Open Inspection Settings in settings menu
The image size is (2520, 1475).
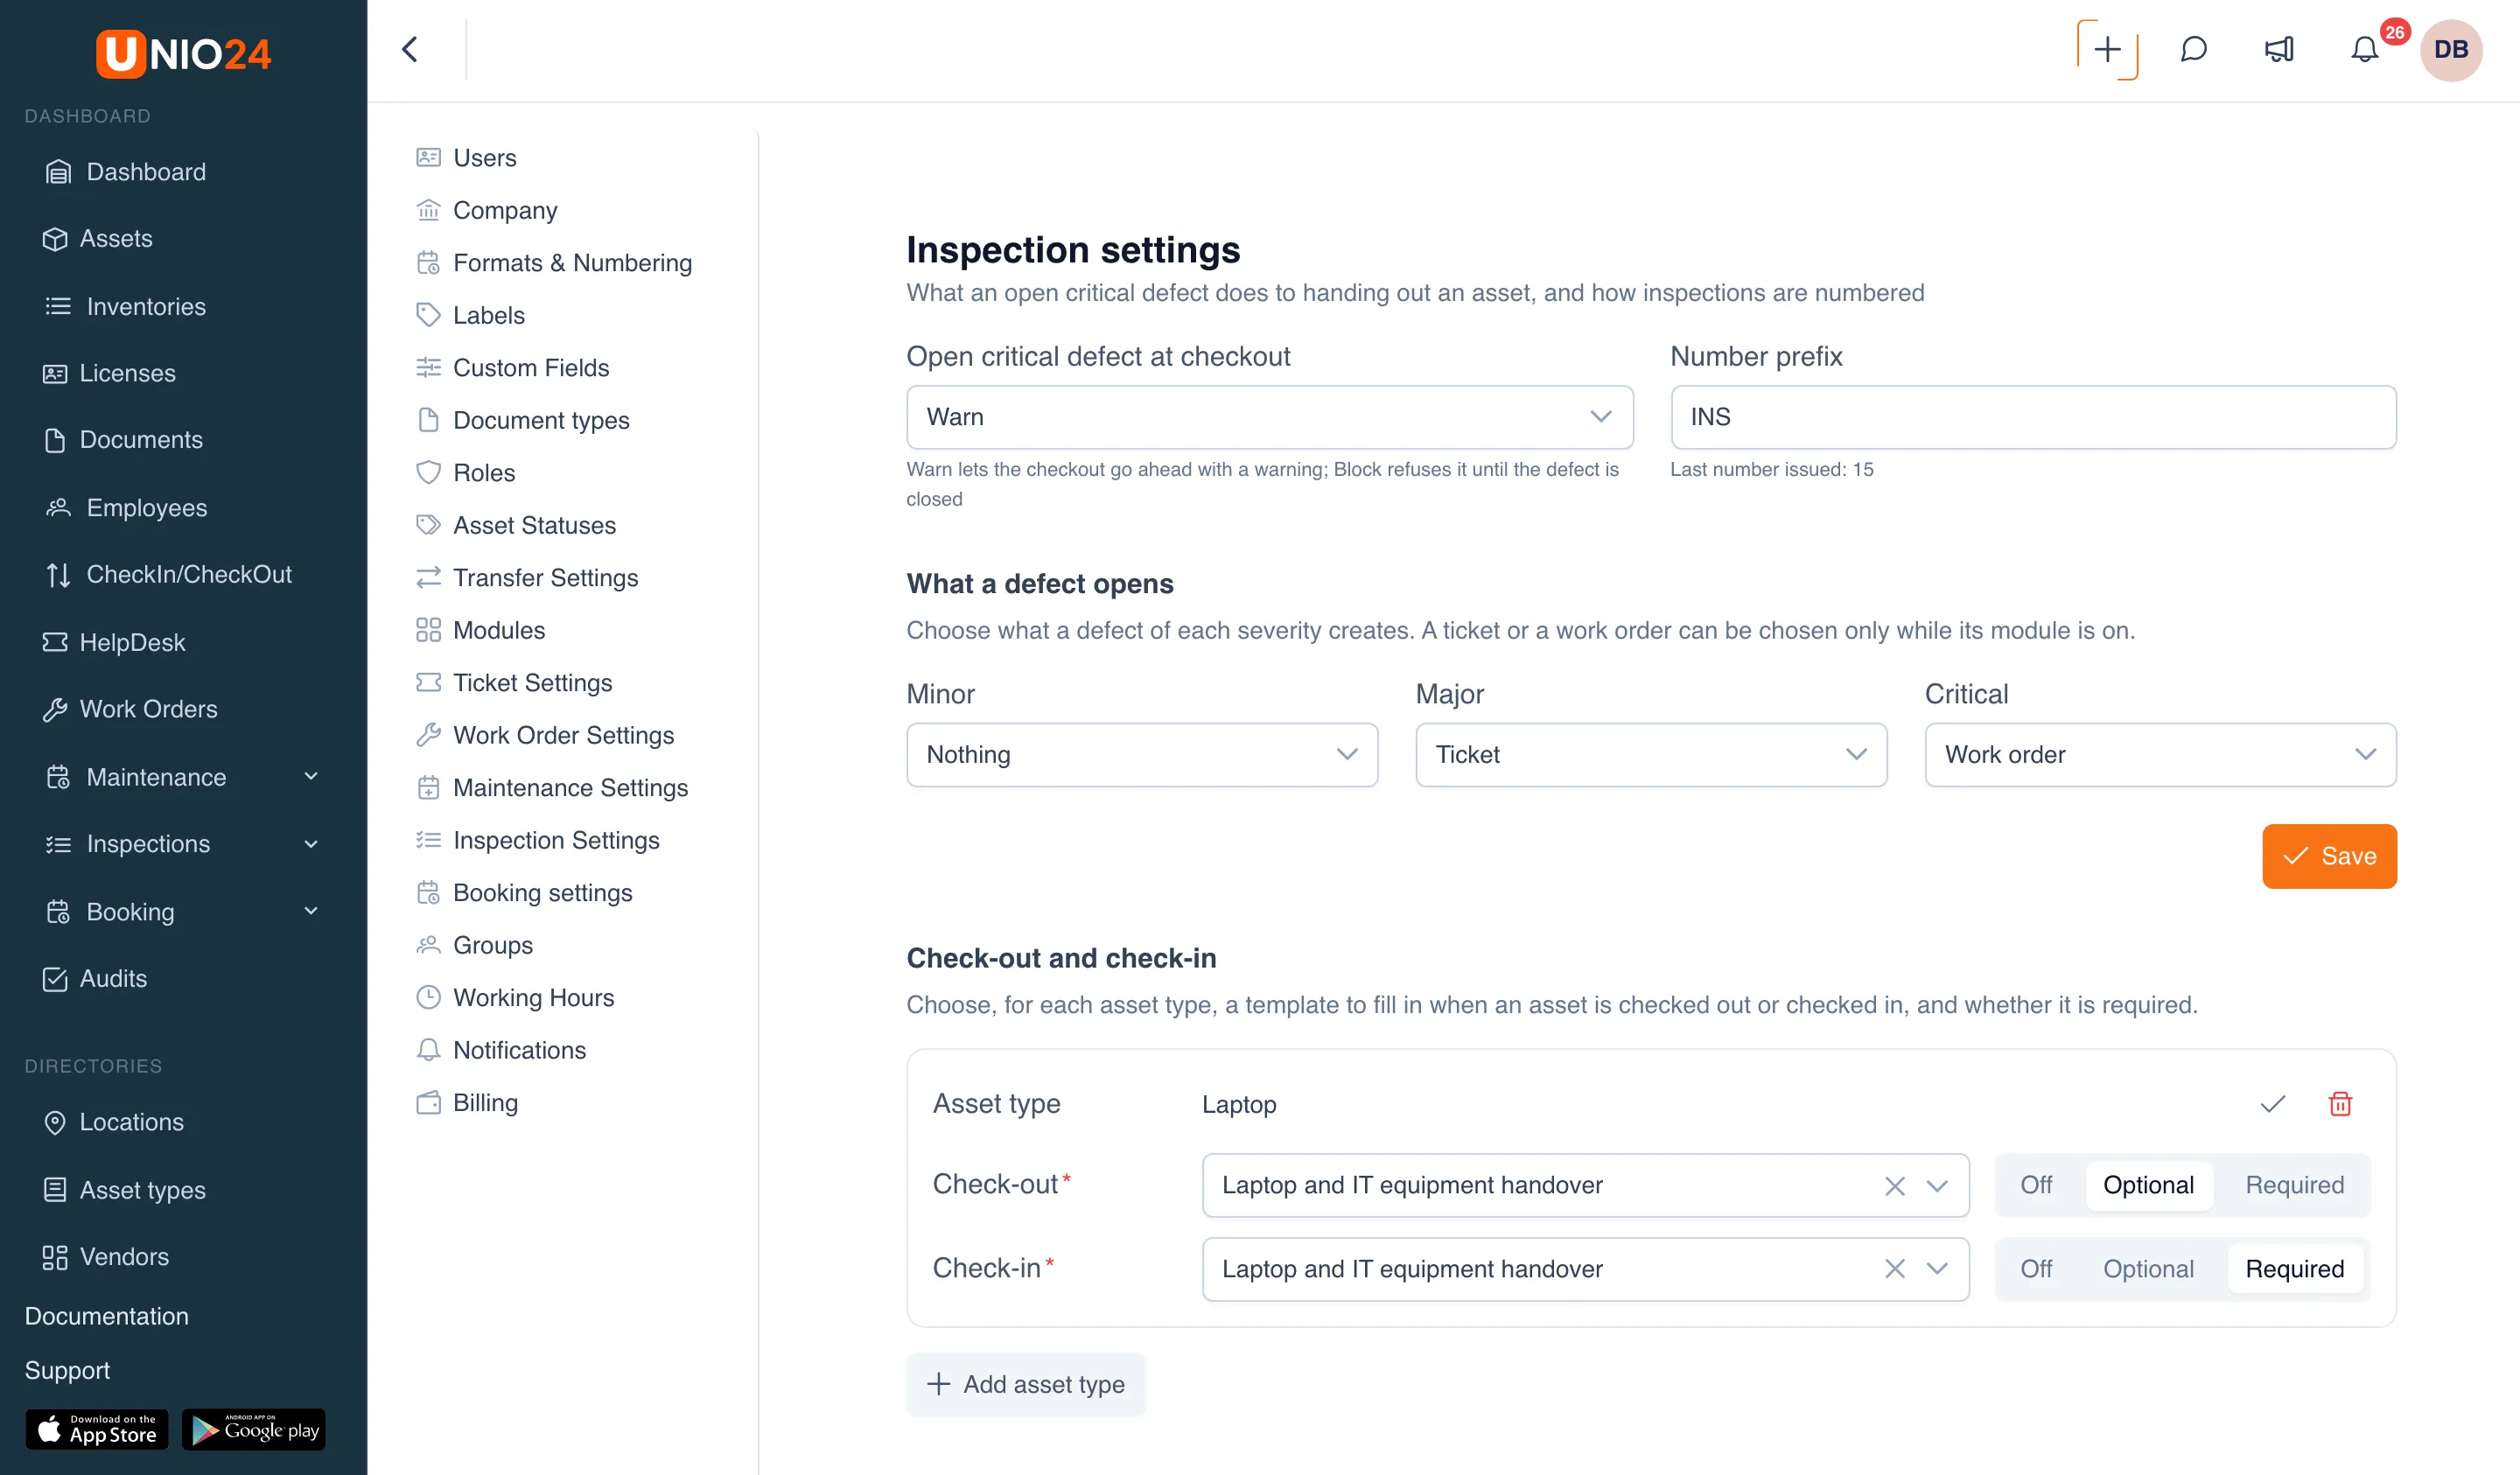pos(538,840)
